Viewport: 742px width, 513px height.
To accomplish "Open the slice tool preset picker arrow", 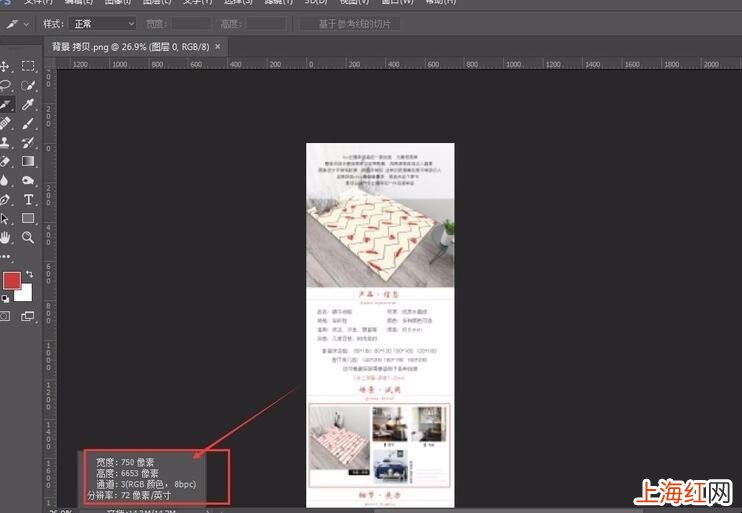I will coord(26,24).
